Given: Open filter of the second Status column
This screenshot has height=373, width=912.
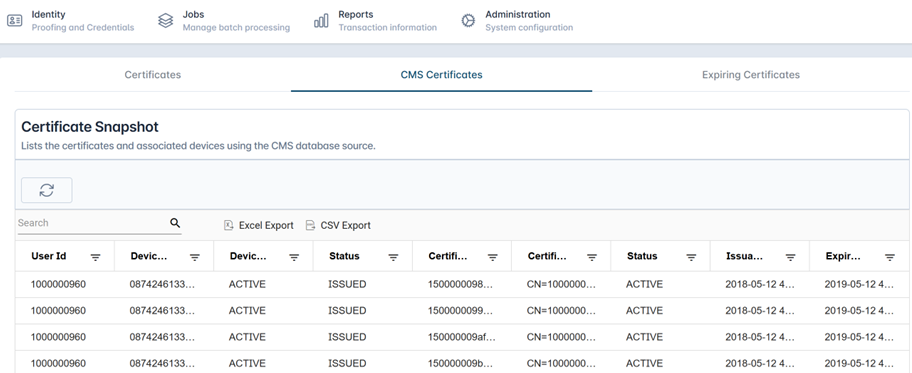Looking at the screenshot, I should (691, 257).
